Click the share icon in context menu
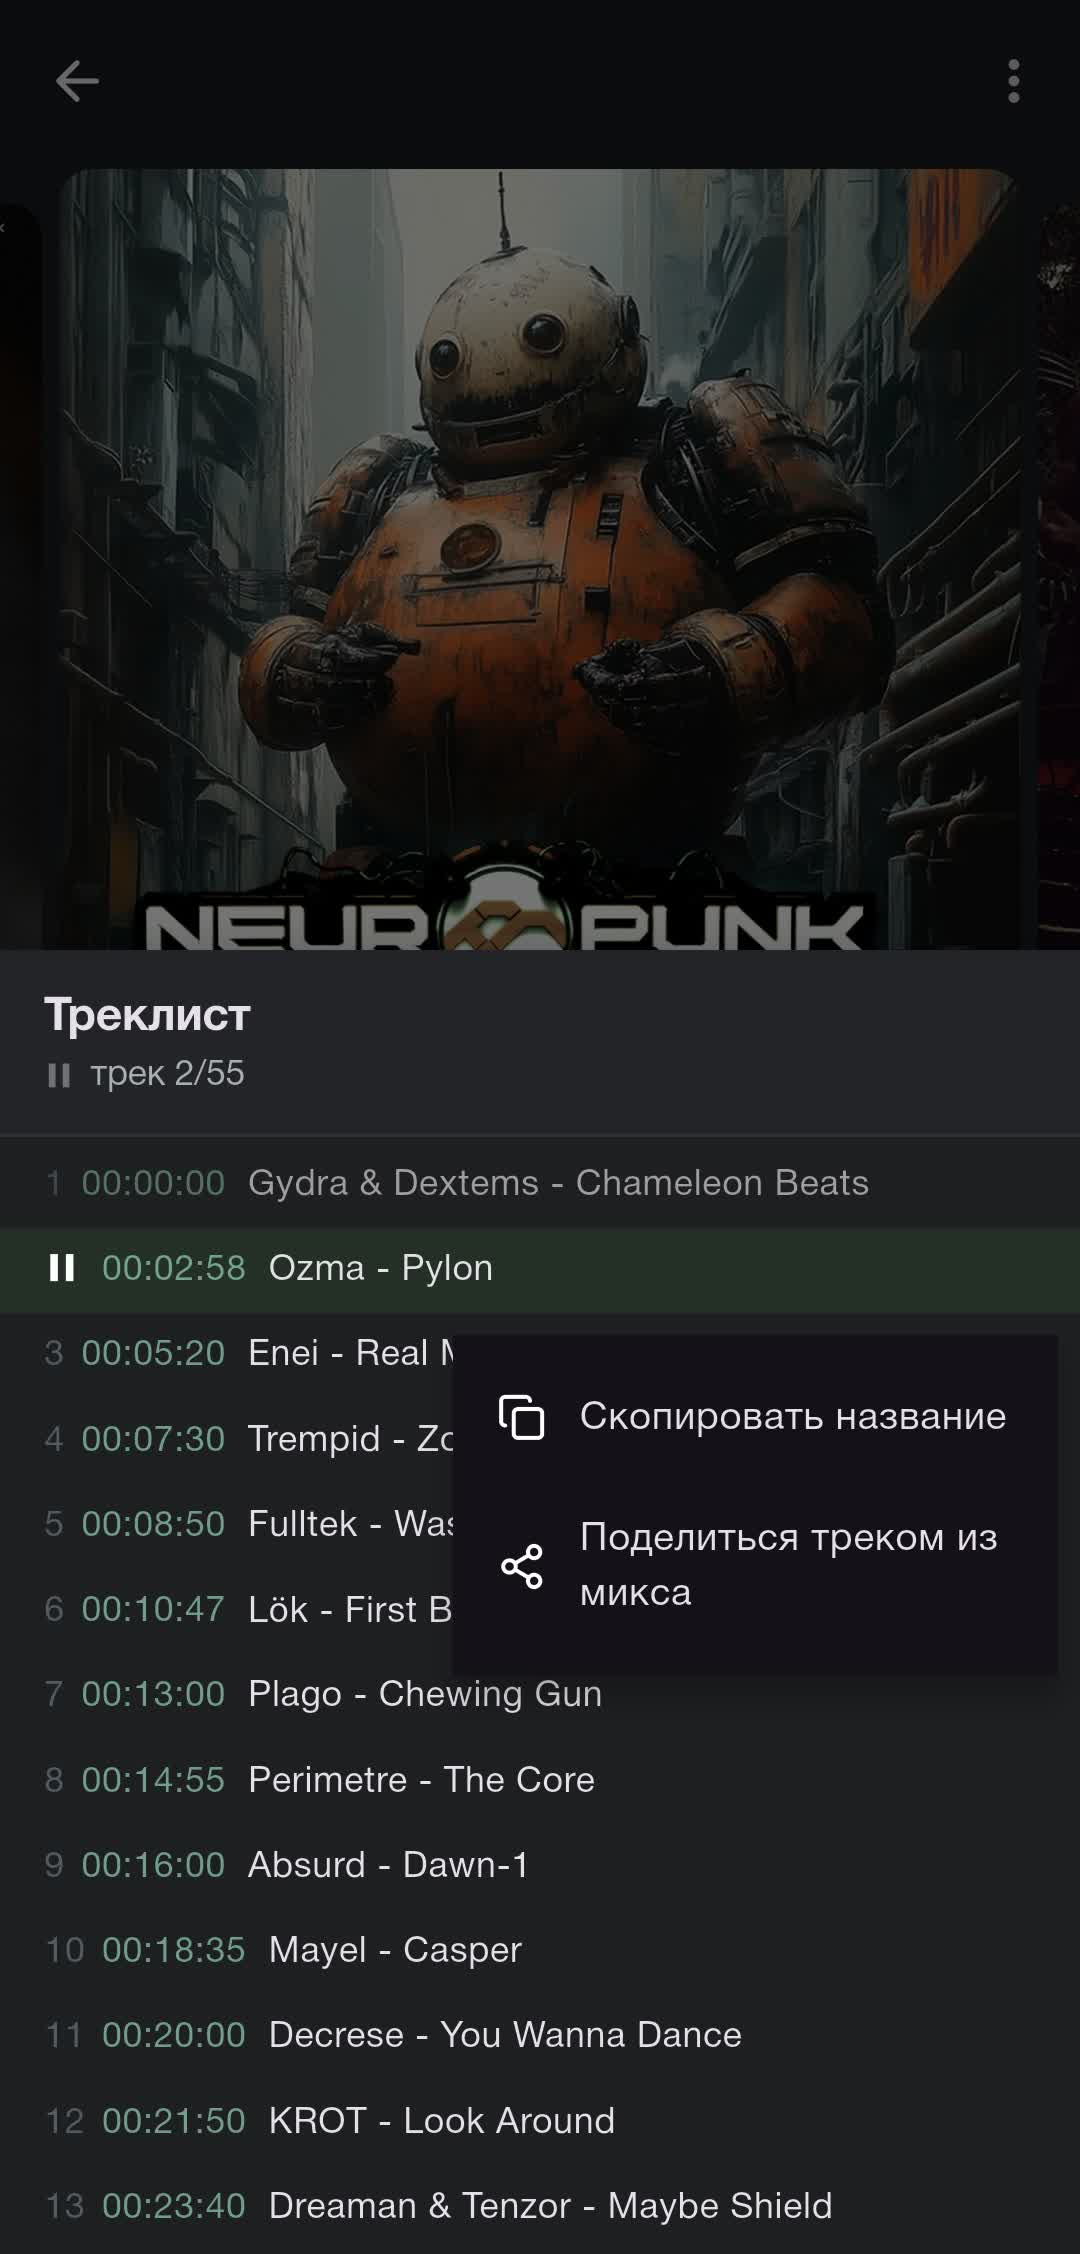Image resolution: width=1080 pixels, height=2254 pixels. point(522,1565)
